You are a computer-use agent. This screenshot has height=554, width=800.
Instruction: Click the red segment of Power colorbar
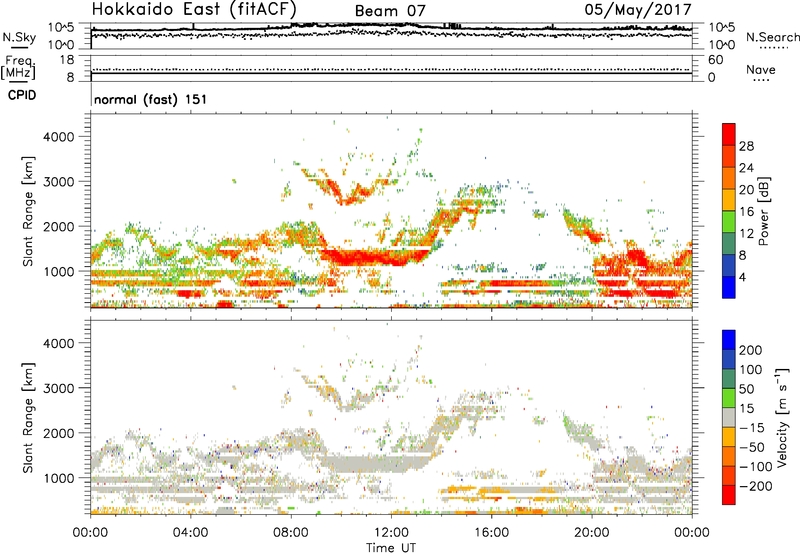pyautogui.click(x=729, y=134)
